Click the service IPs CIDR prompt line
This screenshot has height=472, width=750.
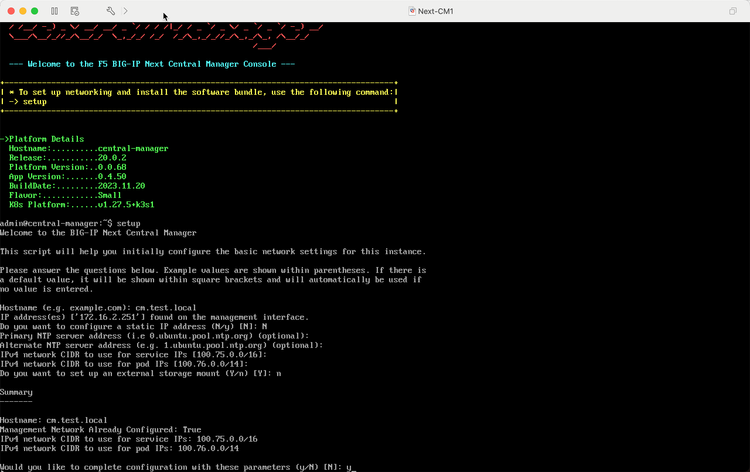(x=133, y=354)
